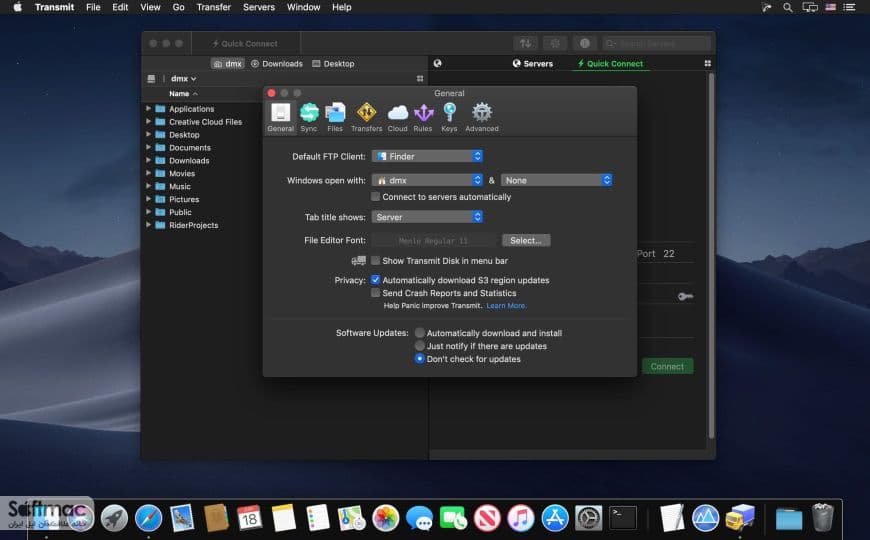Image resolution: width=870 pixels, height=540 pixels.
Task: Select Don't check for updates radio
Action: (x=419, y=359)
